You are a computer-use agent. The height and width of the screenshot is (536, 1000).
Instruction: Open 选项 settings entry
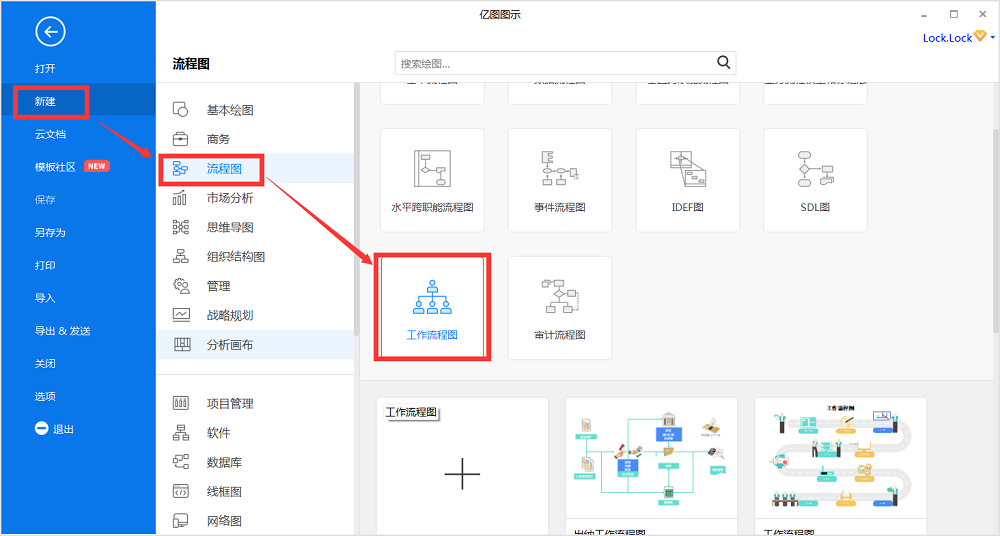[x=45, y=396]
